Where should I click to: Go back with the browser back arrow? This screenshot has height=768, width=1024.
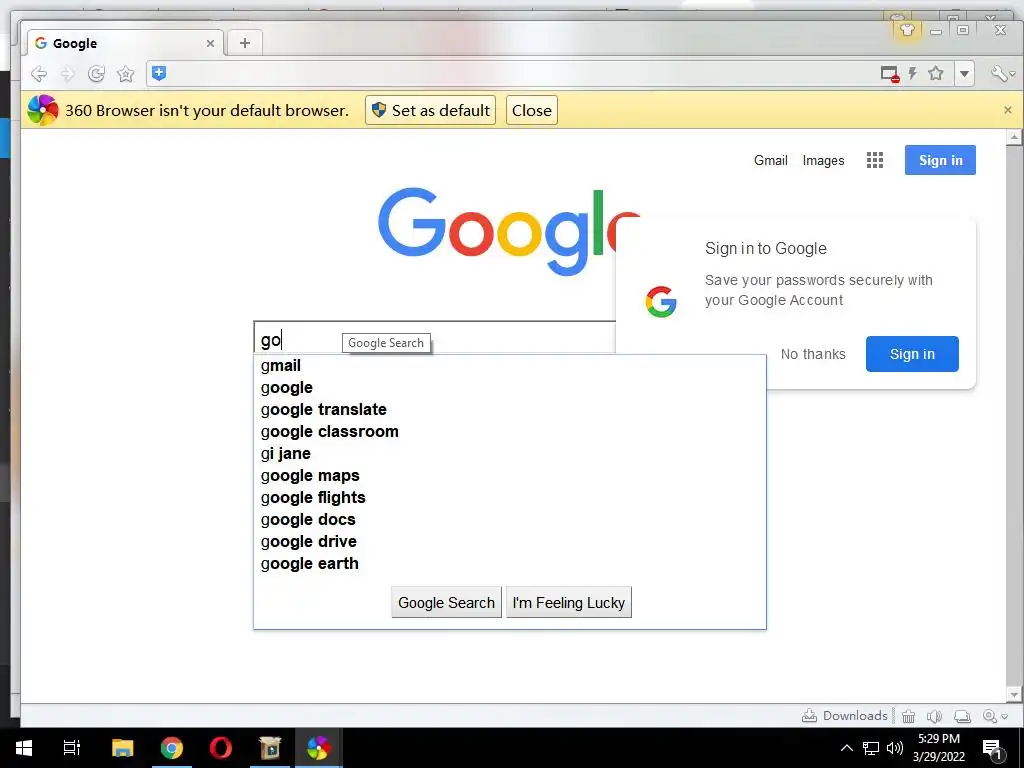39,74
